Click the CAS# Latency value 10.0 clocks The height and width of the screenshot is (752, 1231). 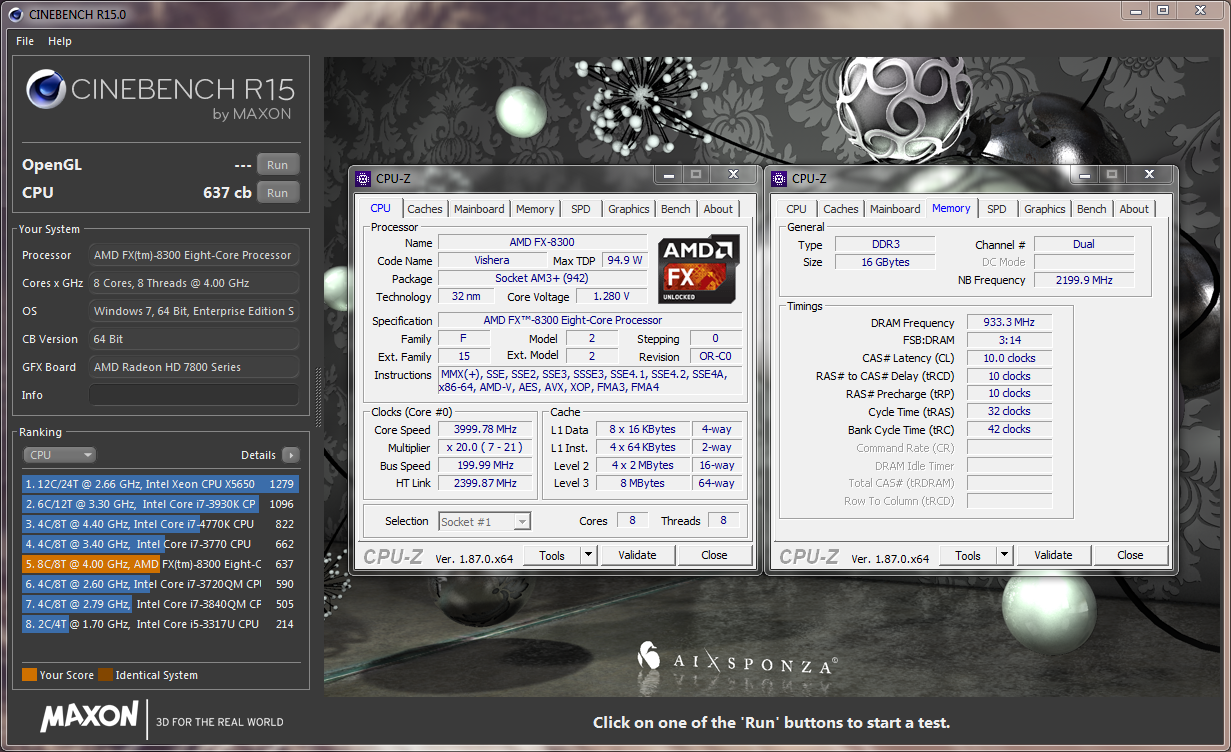[1010, 358]
